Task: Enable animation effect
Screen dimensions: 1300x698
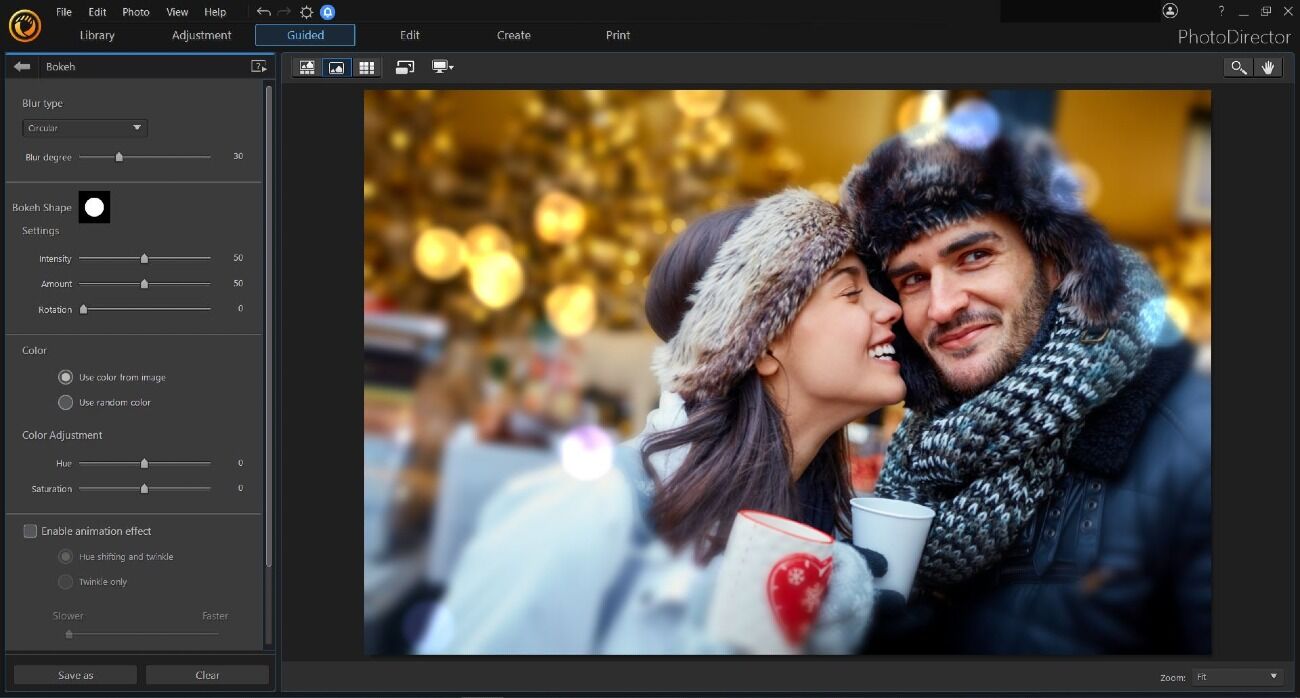Action: tap(30, 531)
